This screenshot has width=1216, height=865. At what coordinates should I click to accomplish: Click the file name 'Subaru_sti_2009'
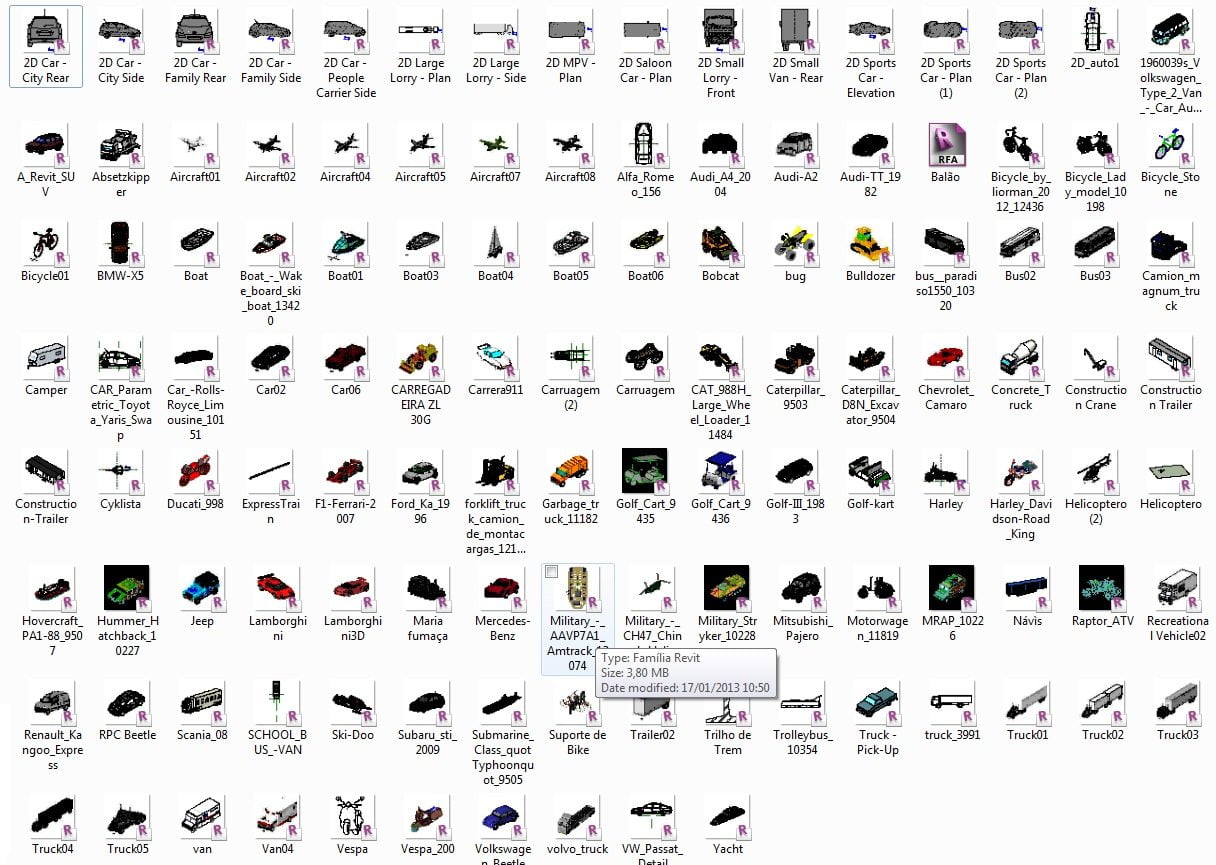[427, 742]
